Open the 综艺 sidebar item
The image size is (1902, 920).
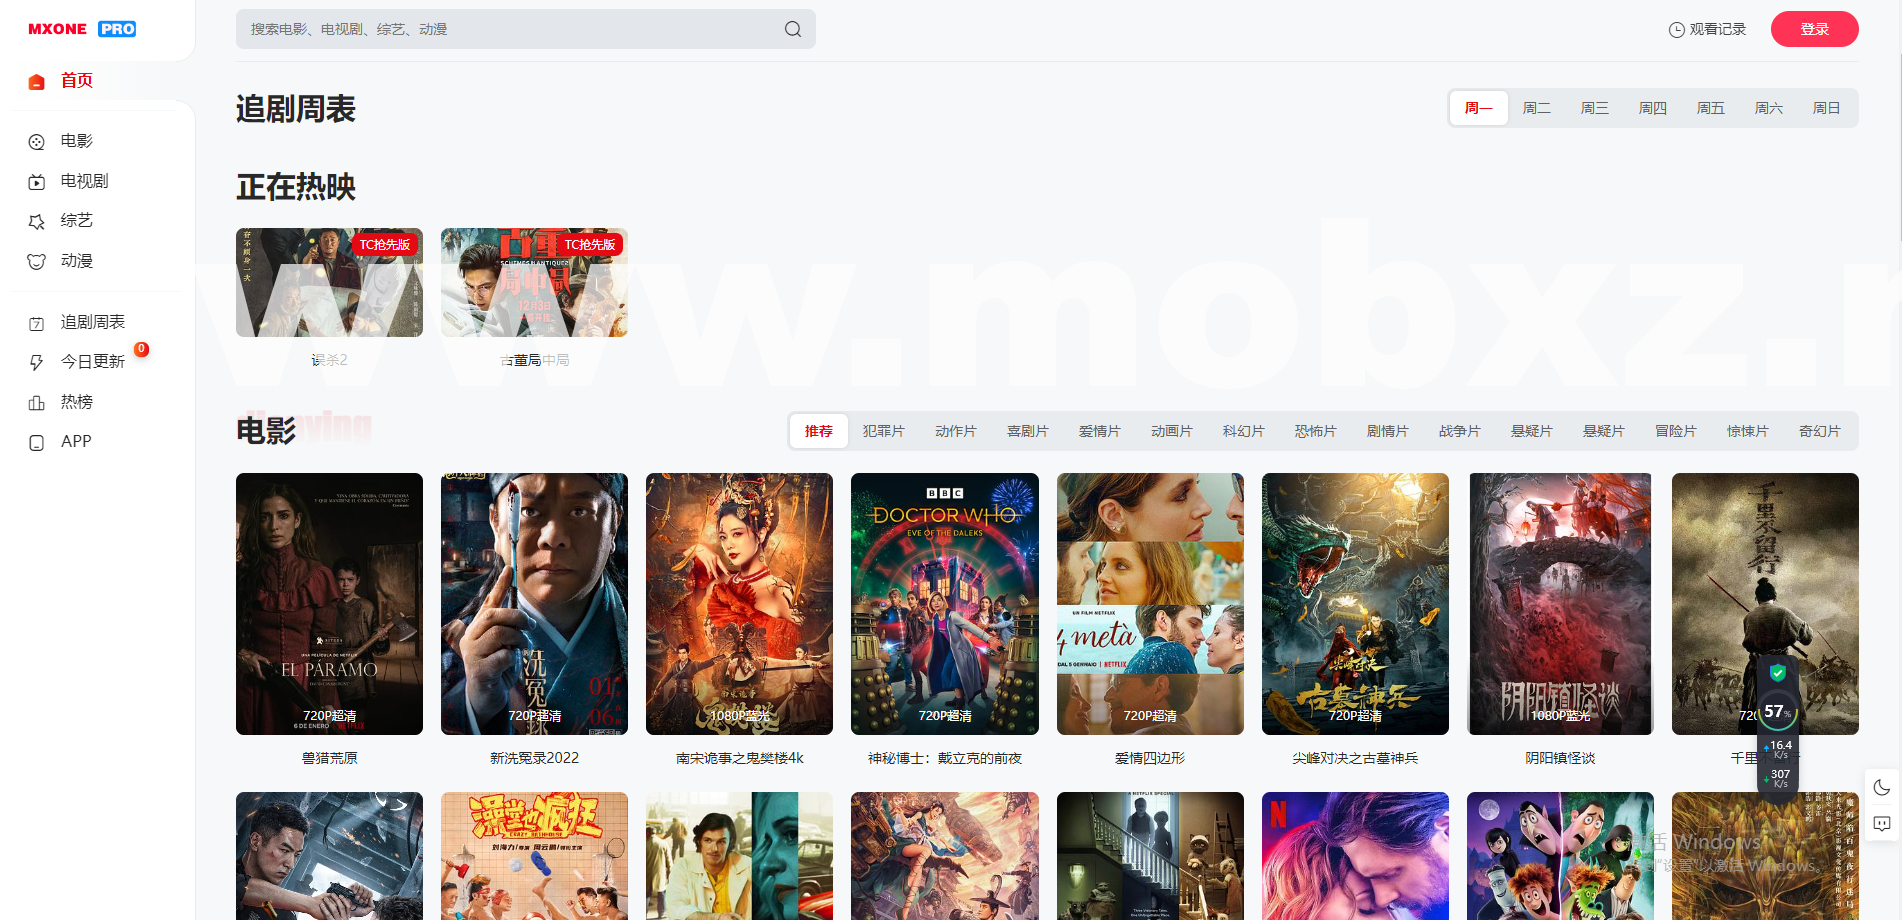coord(77,221)
